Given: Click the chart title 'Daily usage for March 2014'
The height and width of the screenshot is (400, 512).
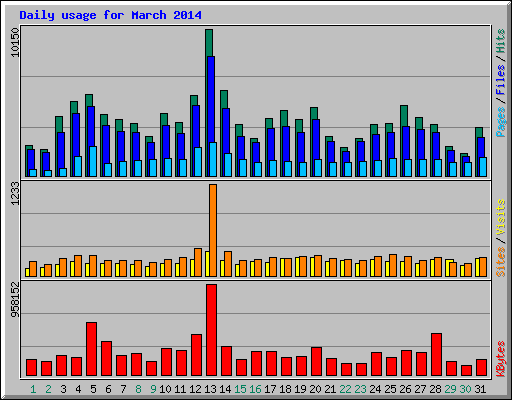Looking at the screenshot, I should 110,15.
